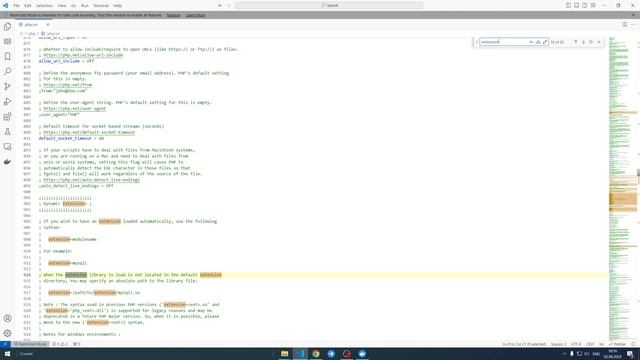This screenshot has height=360, width=640.
Task: Expand the Replace row in find widget
Action: [x=476, y=42]
